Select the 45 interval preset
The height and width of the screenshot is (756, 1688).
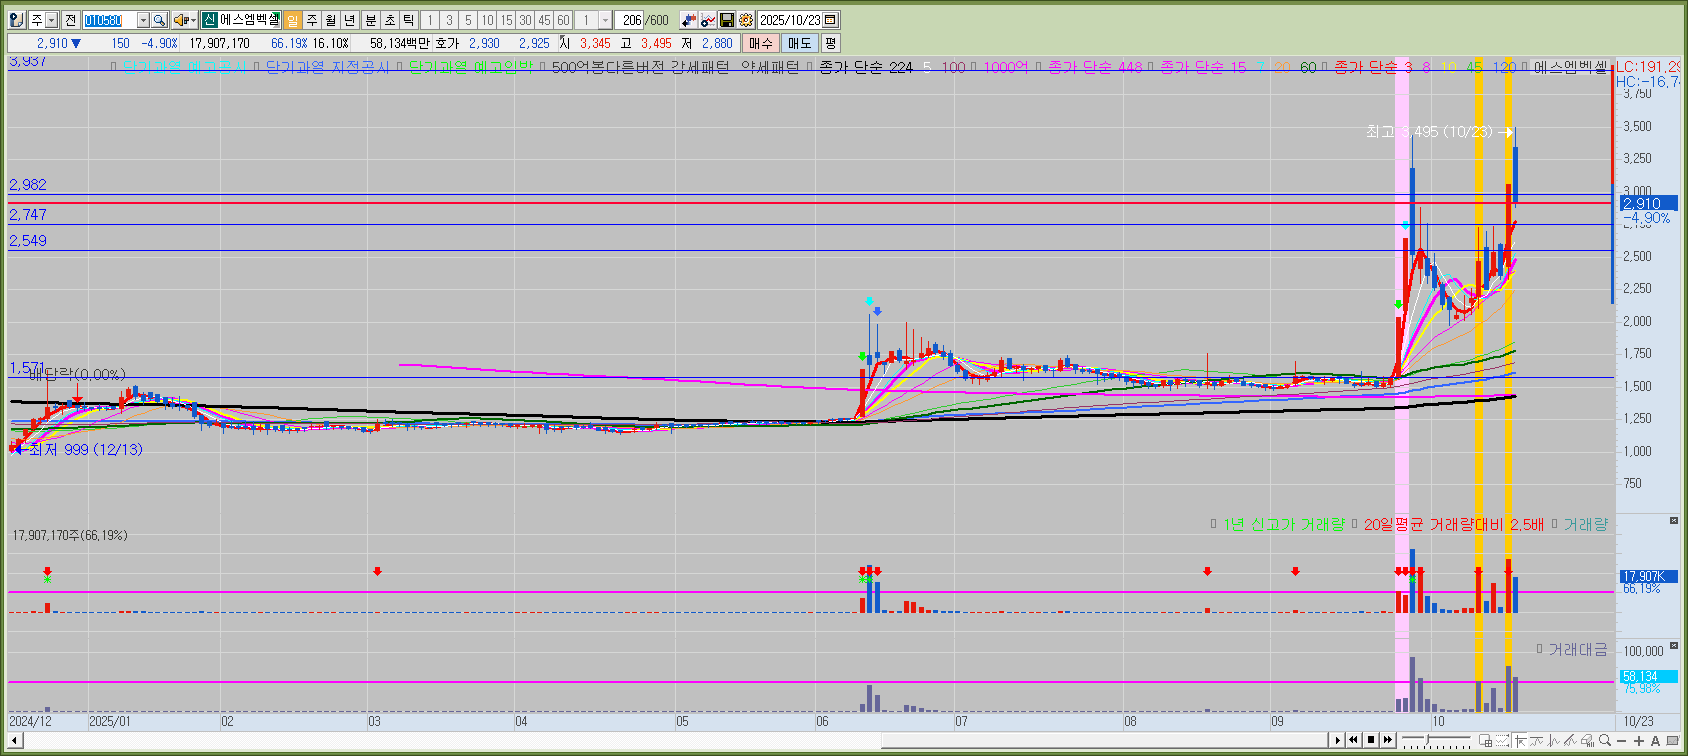click(x=544, y=20)
